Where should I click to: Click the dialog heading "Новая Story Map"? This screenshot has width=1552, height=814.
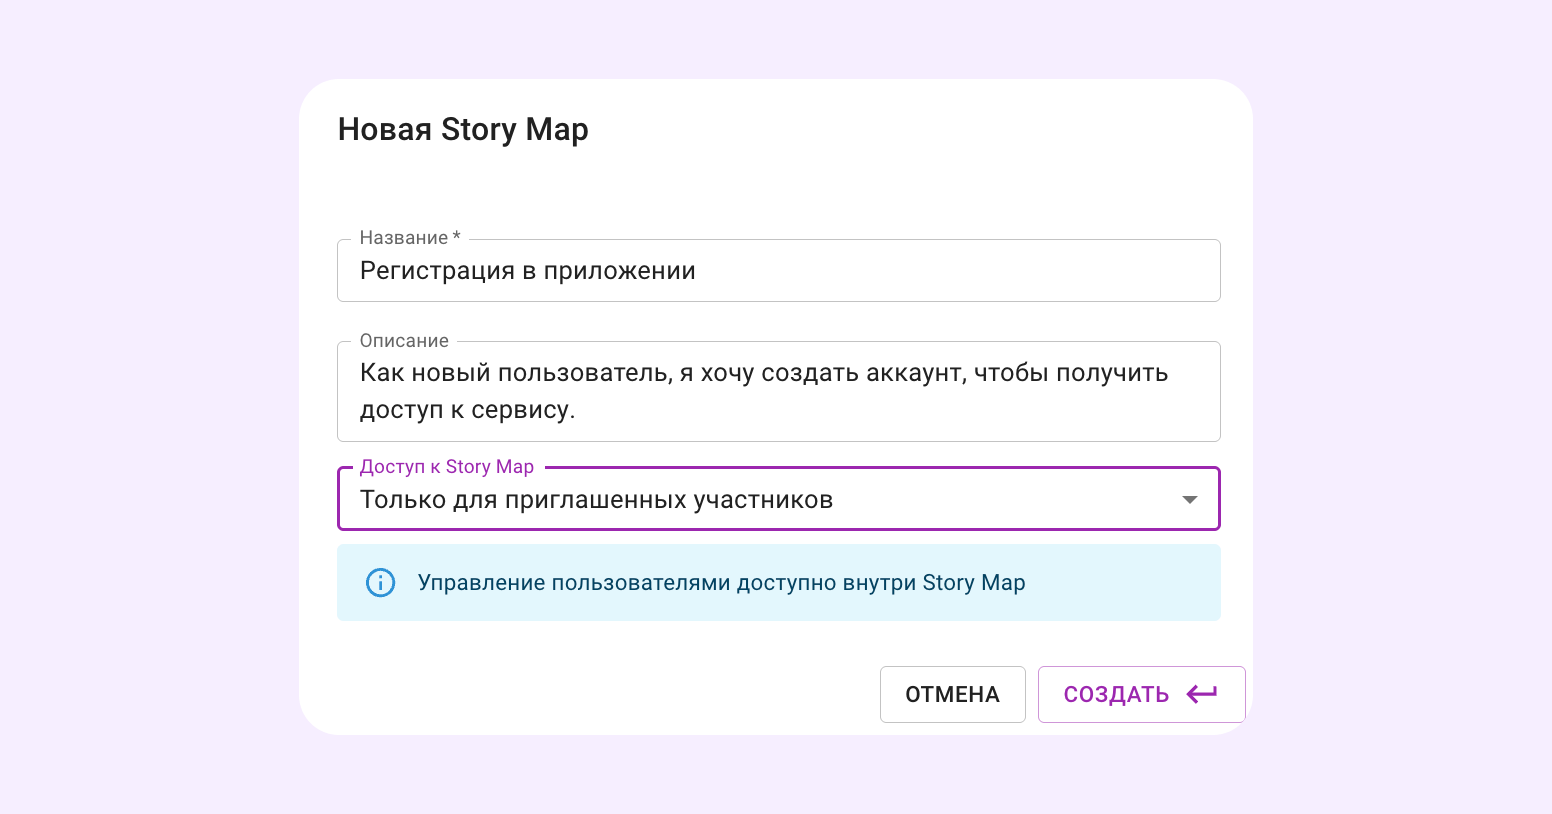pyautogui.click(x=462, y=129)
